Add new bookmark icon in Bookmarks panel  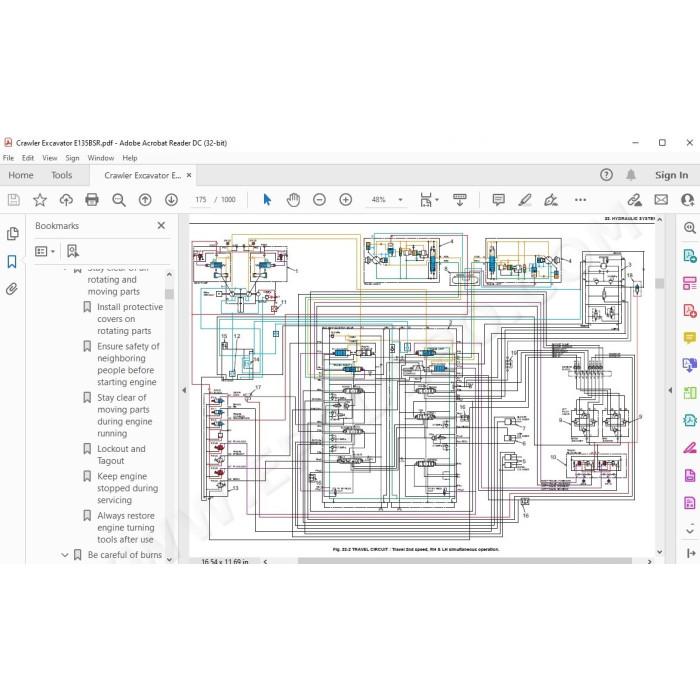[x=72, y=251]
